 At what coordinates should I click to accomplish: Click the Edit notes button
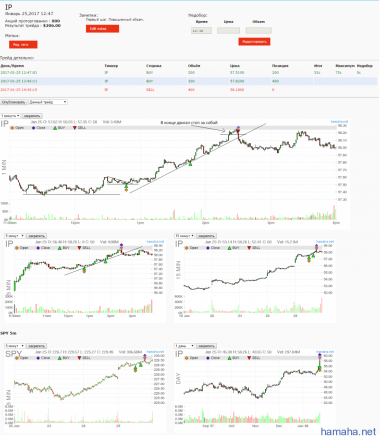pos(102,29)
